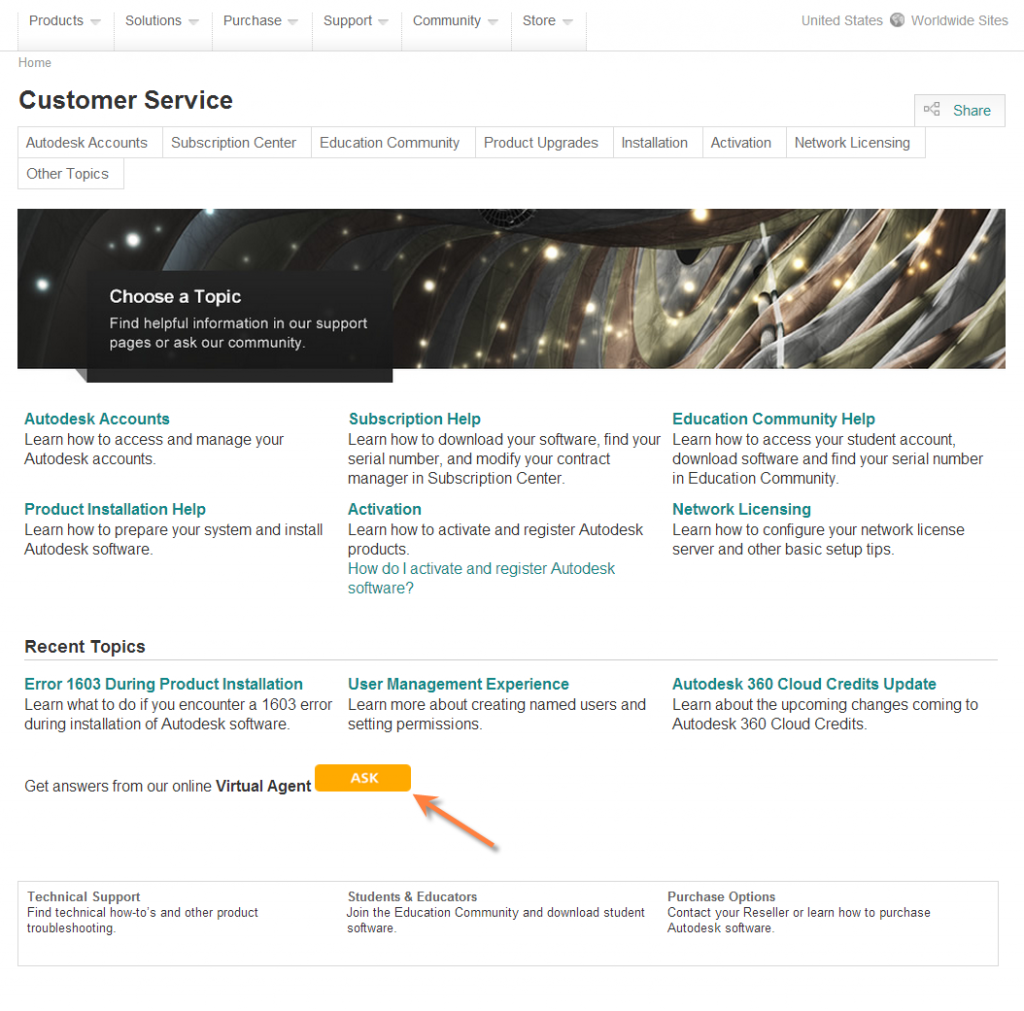Click the share icon beside Share

pos(931,109)
